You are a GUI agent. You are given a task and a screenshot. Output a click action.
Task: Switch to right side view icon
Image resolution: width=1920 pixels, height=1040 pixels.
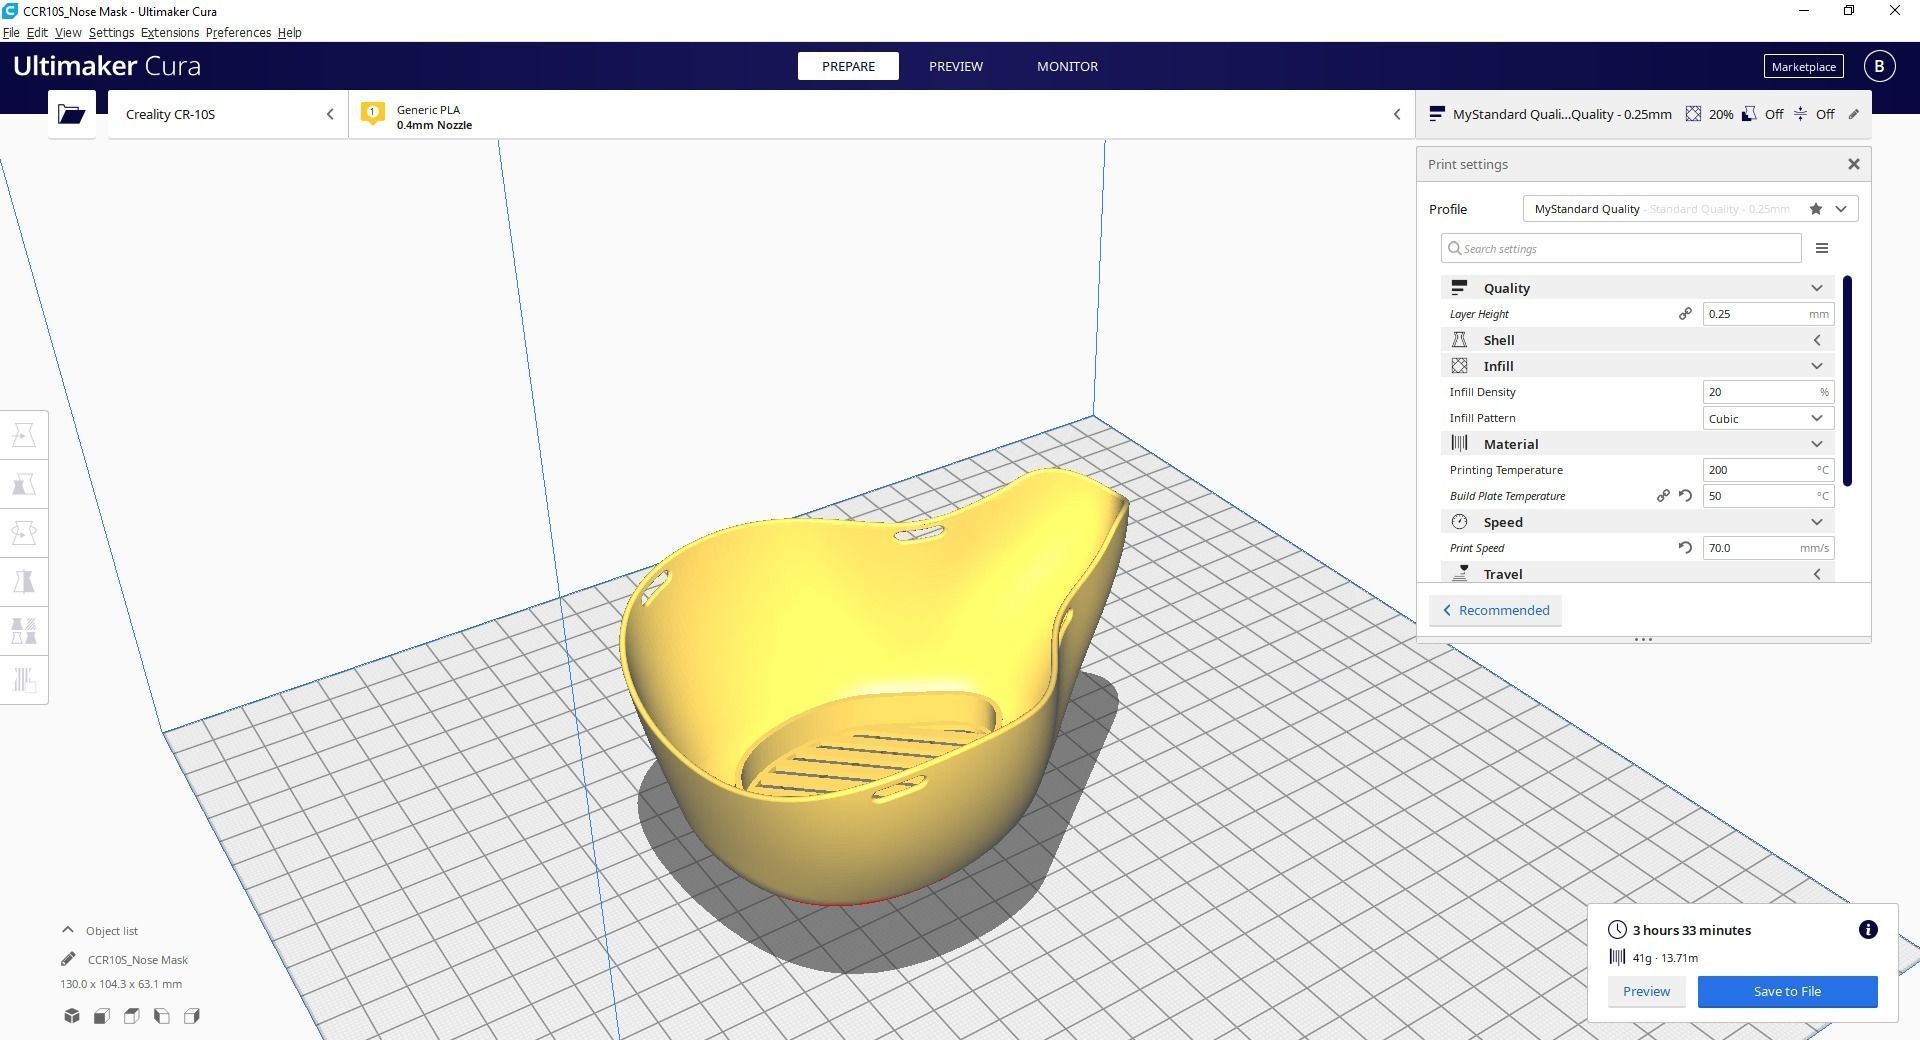(x=192, y=1016)
